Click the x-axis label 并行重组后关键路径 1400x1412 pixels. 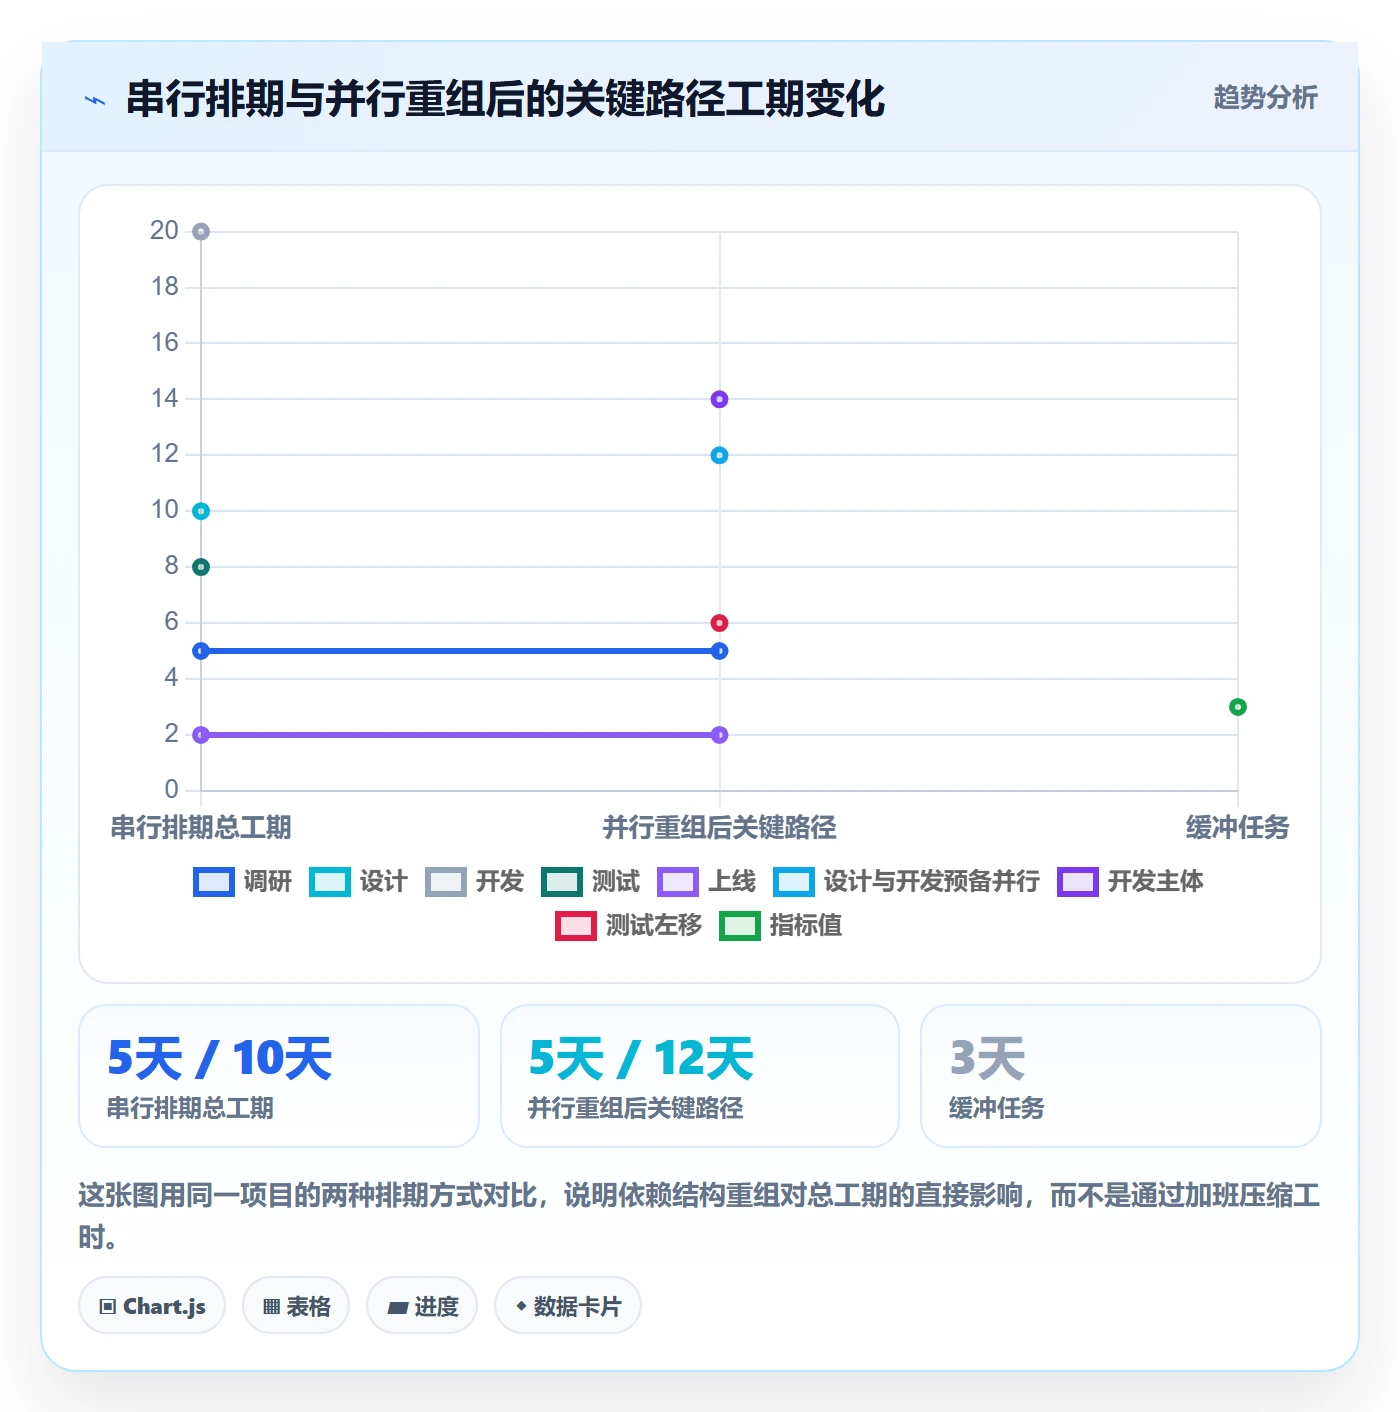coord(719,827)
